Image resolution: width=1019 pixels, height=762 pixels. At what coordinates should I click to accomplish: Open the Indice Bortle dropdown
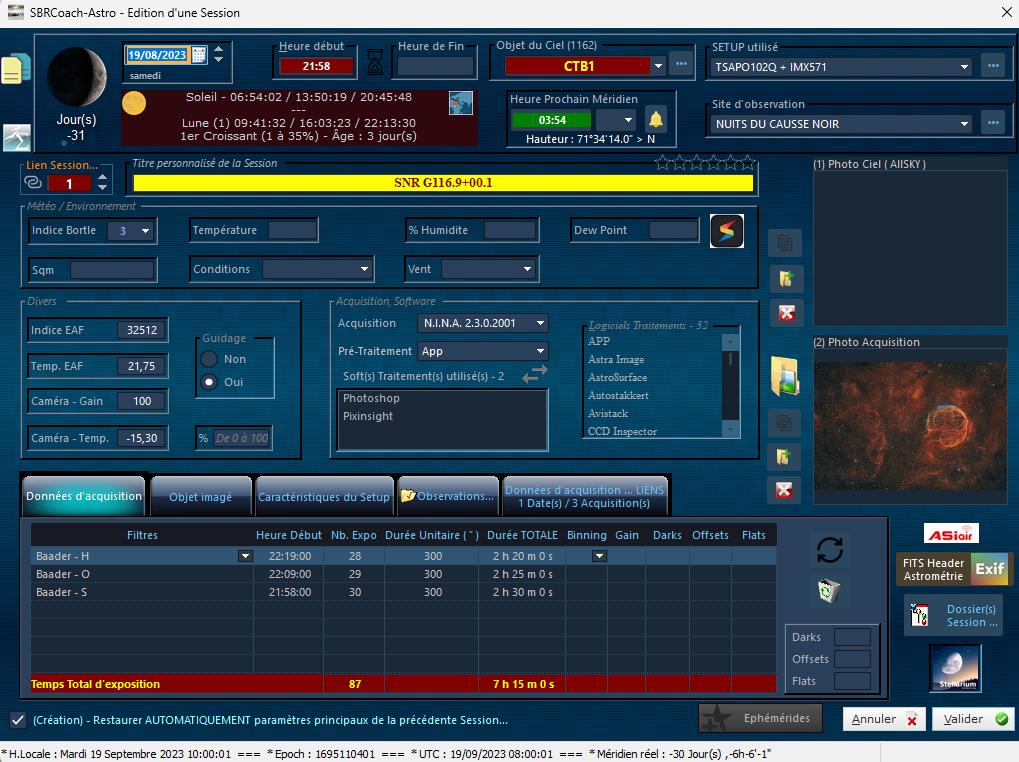click(146, 231)
